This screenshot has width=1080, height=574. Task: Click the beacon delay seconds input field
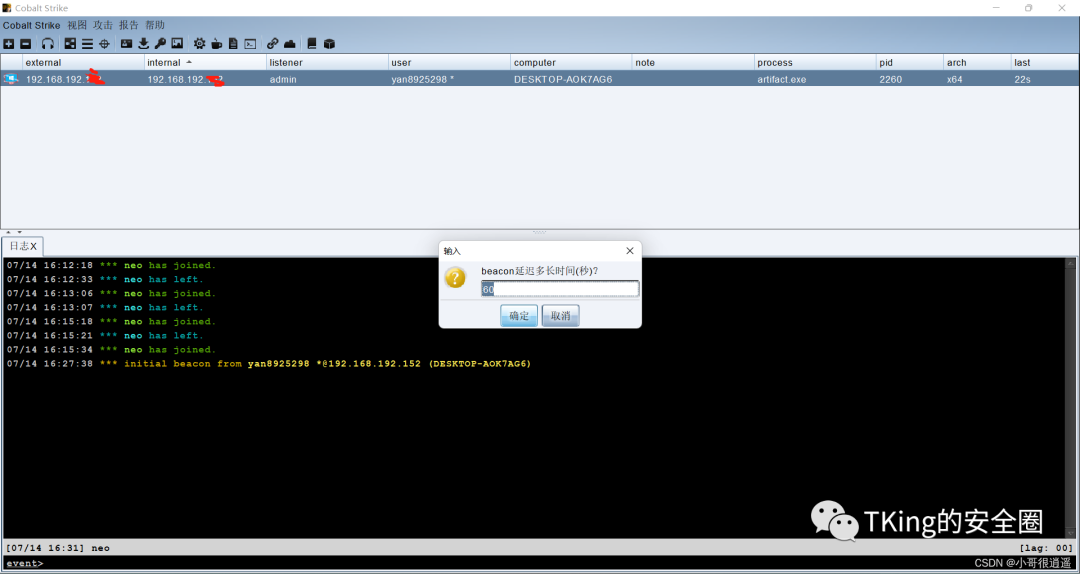(x=560, y=289)
